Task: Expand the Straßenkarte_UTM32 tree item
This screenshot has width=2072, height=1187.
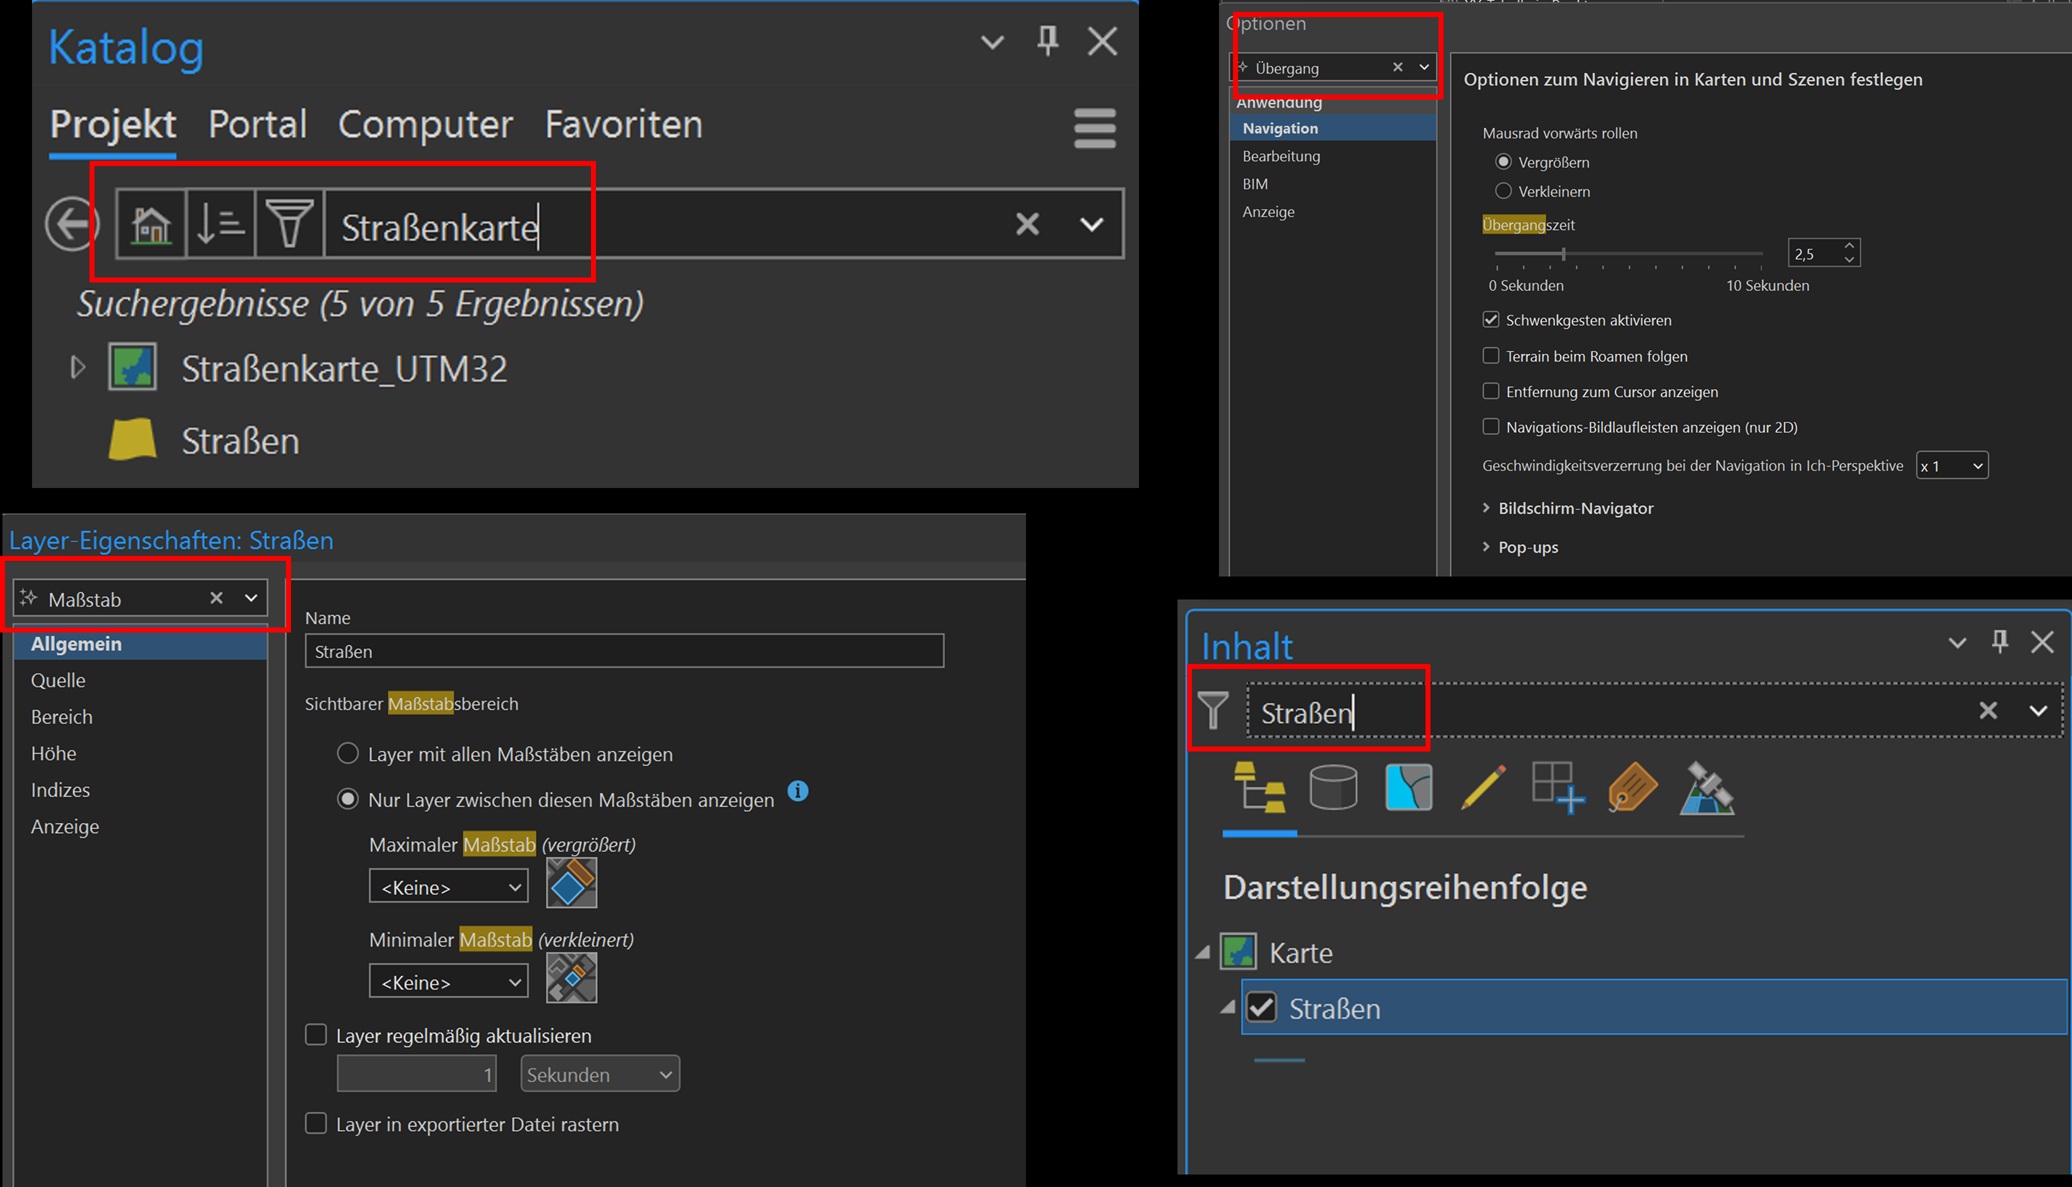Action: point(78,368)
